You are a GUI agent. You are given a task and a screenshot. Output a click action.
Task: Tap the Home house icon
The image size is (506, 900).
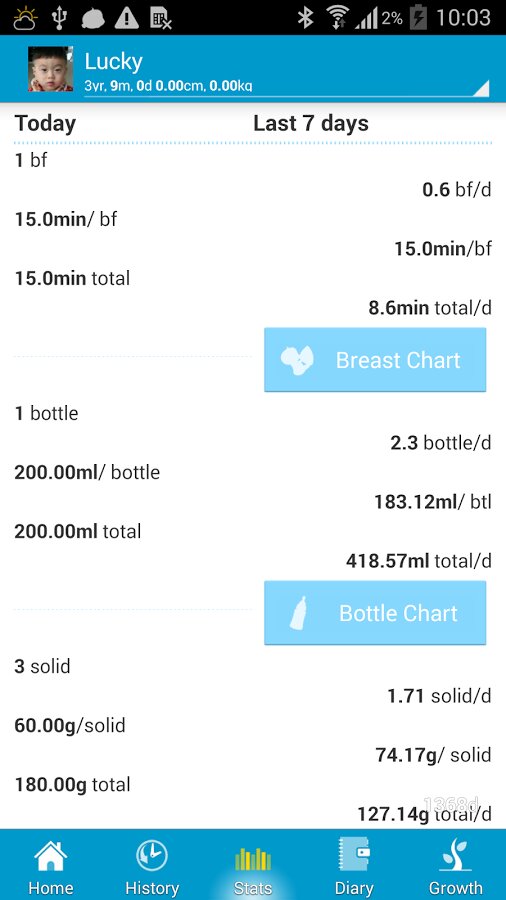[50, 856]
